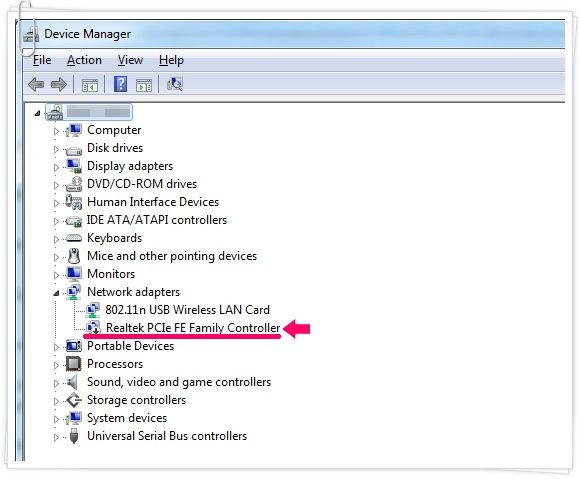Image resolution: width=579 pixels, height=479 pixels.
Task: Select the Display adapters label
Action: point(130,166)
